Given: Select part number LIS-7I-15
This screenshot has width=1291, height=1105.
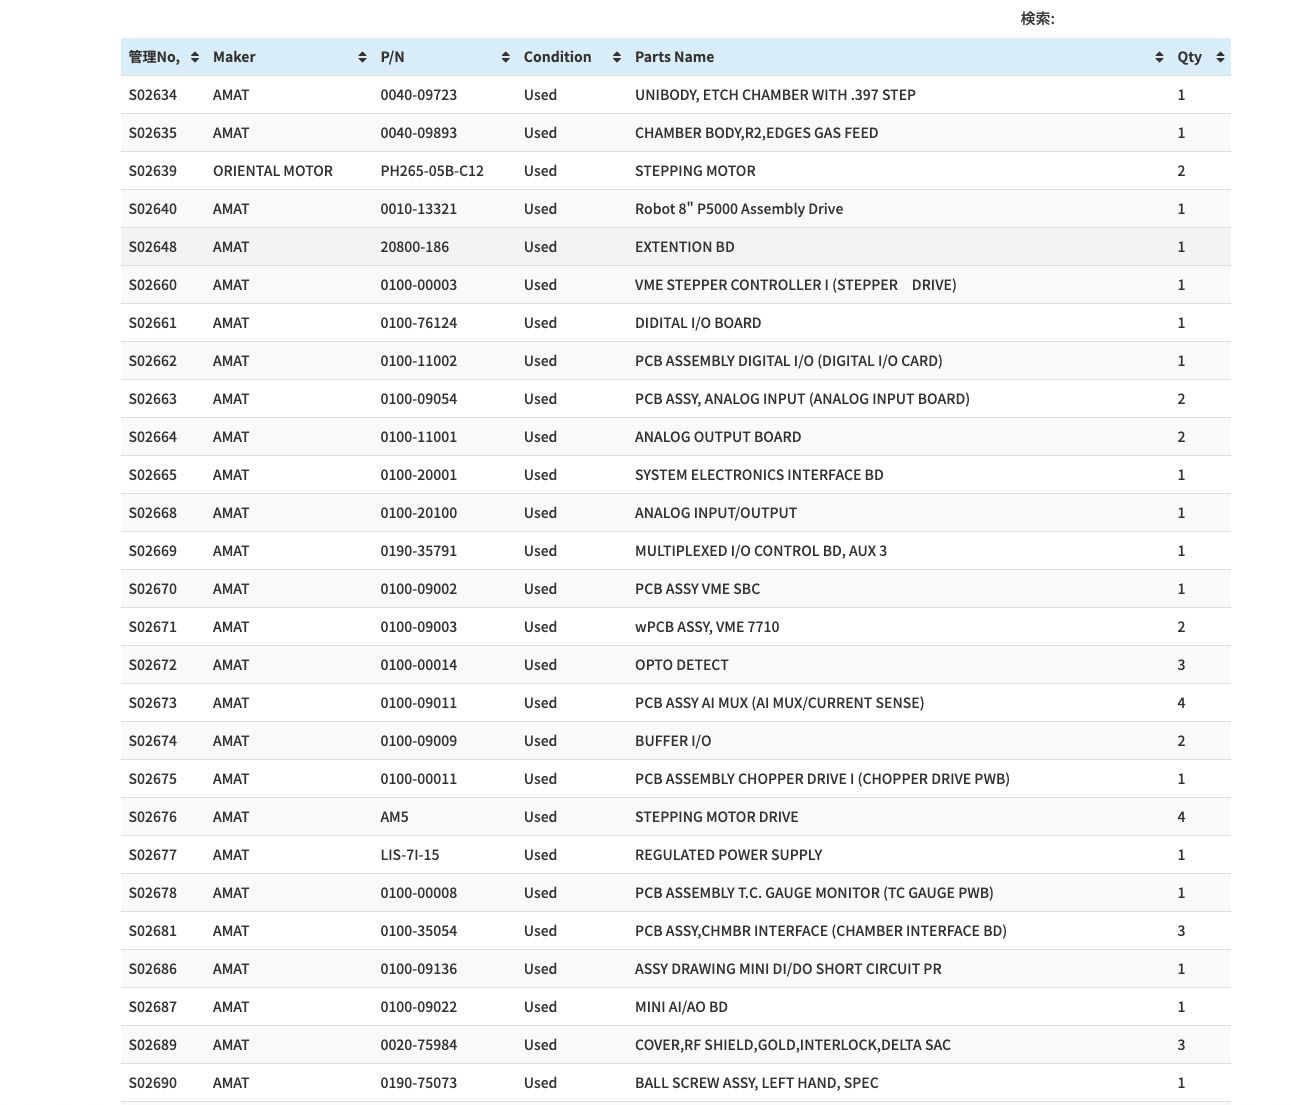Looking at the screenshot, I should (409, 855).
